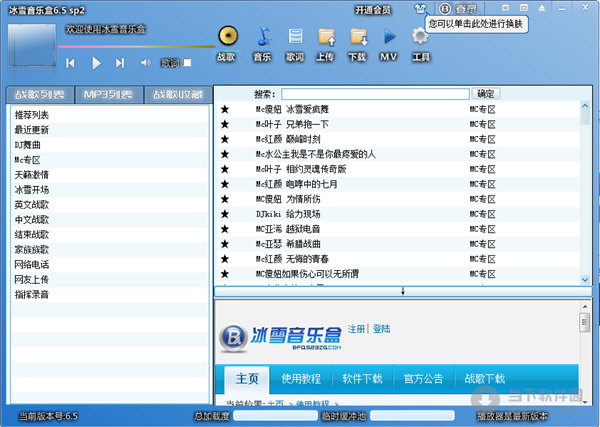Click star for MC傻妞 为情所伤

(225, 199)
